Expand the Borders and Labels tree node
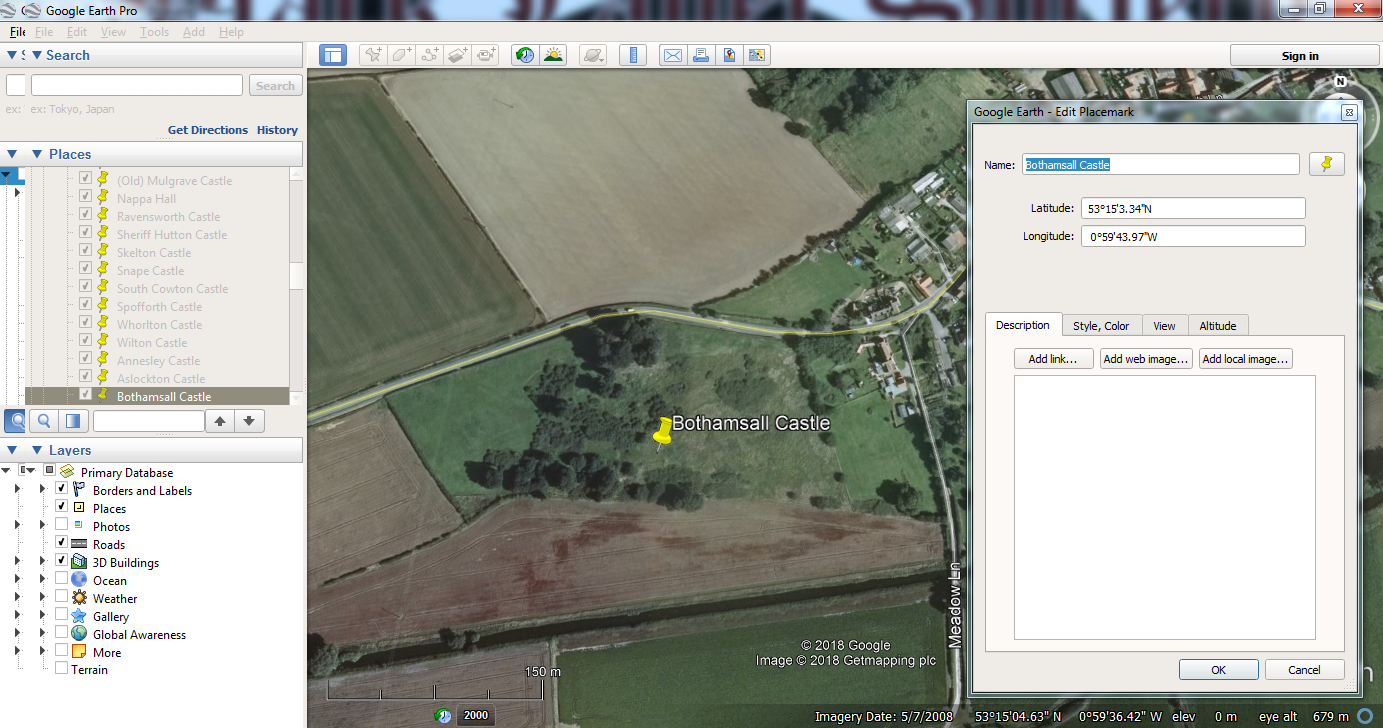Image resolution: width=1383 pixels, height=728 pixels. pyautogui.click(x=42, y=490)
